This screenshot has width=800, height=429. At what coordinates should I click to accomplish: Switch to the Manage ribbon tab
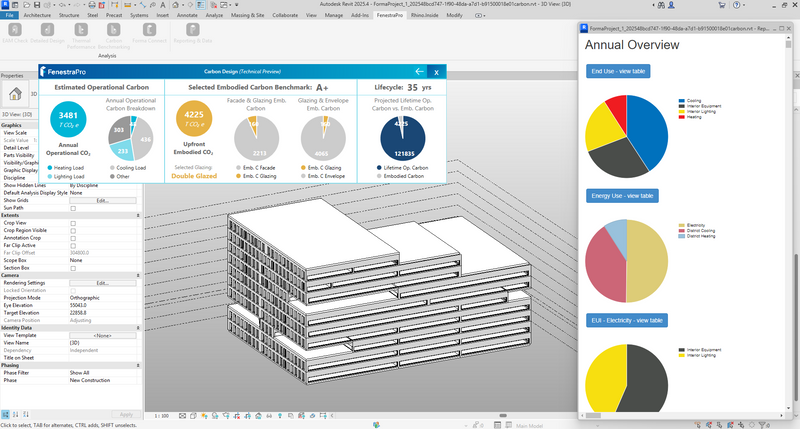click(x=334, y=15)
